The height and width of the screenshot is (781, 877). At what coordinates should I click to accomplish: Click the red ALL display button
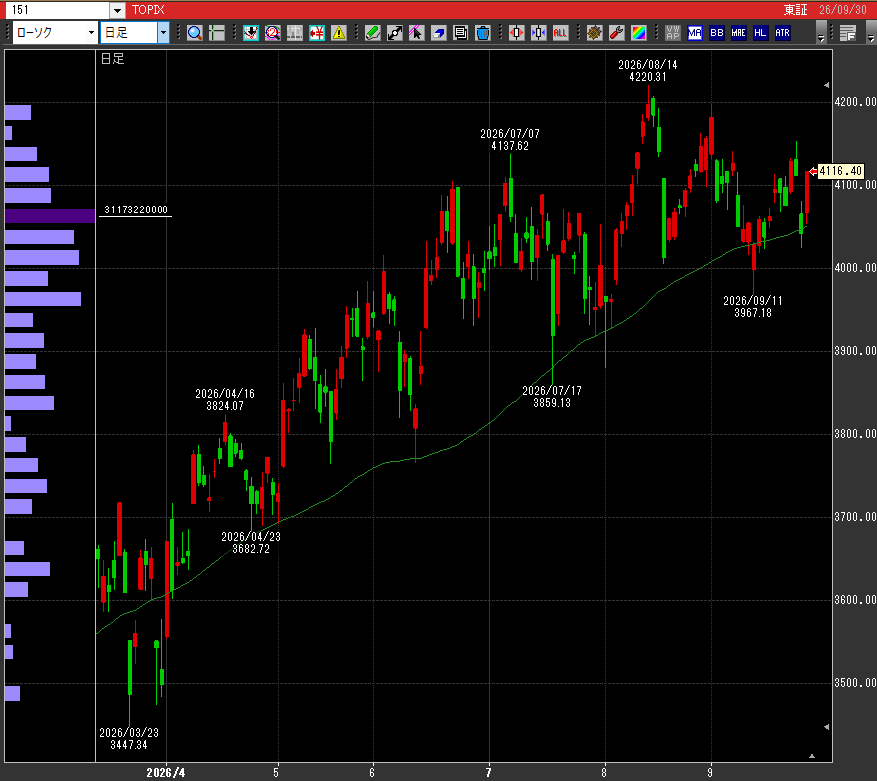(560, 33)
